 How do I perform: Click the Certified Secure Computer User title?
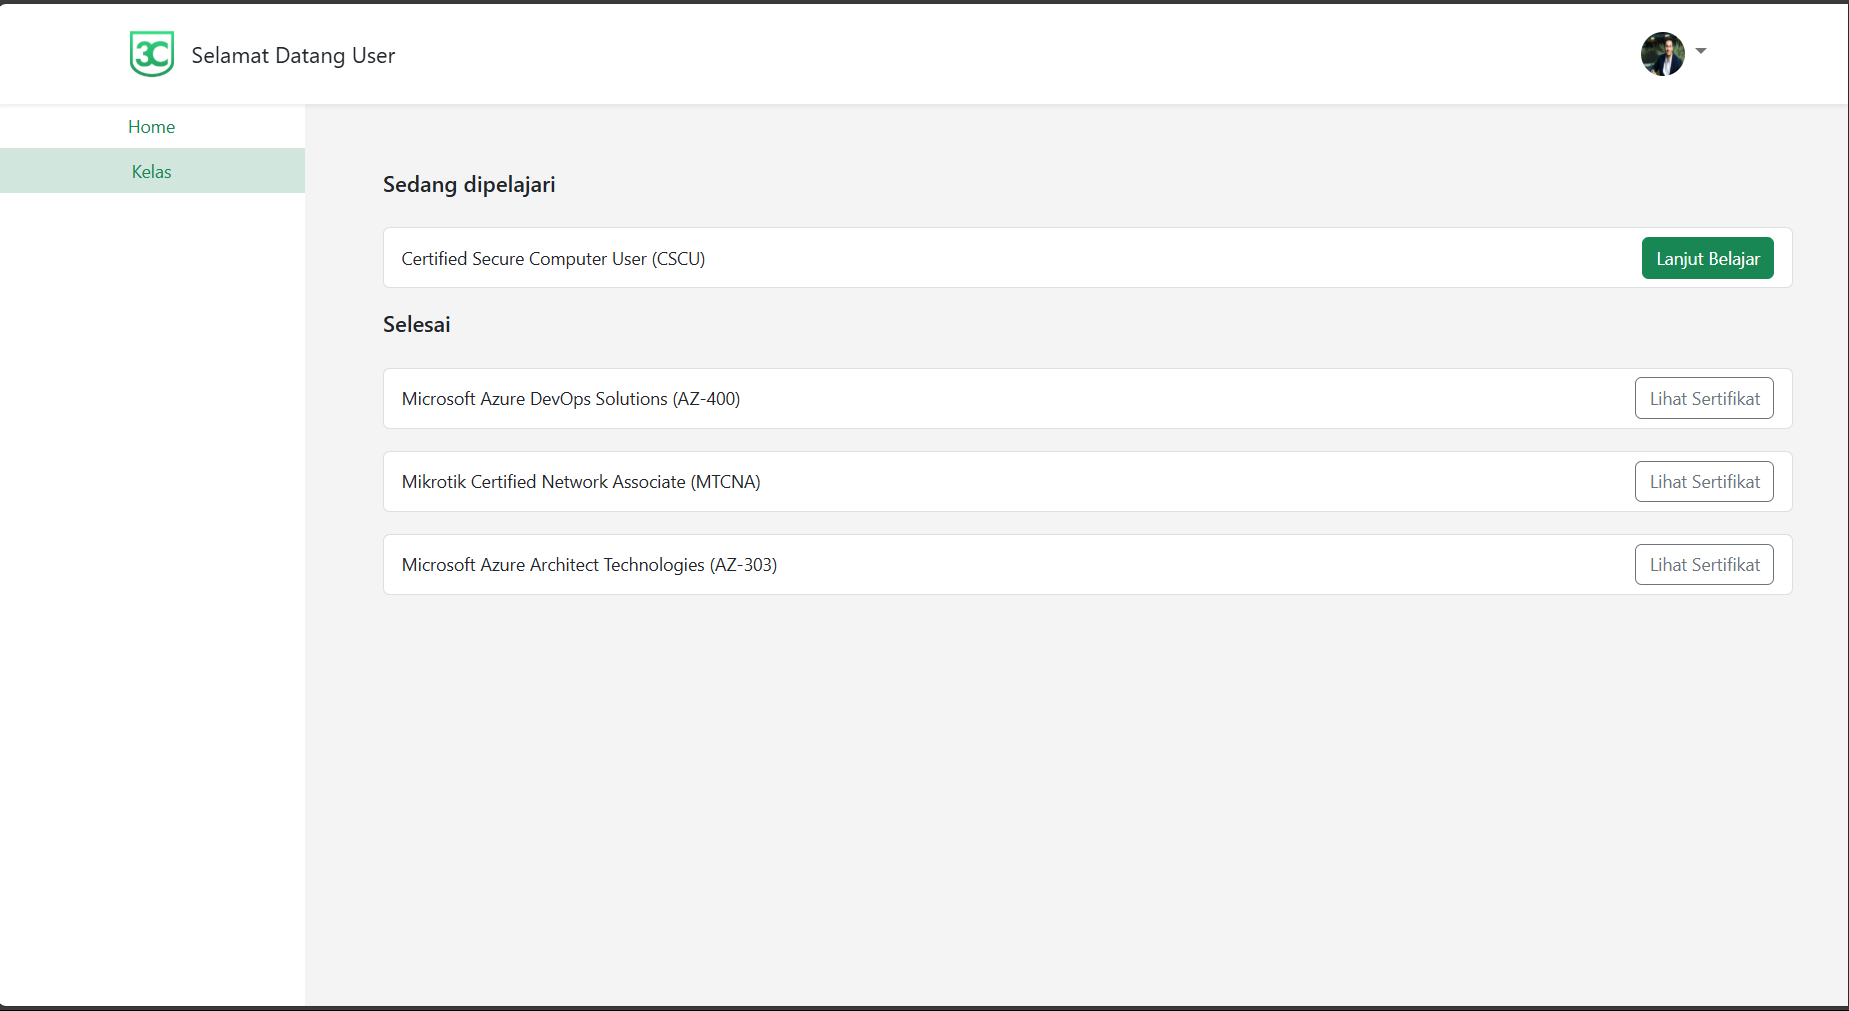click(x=553, y=258)
